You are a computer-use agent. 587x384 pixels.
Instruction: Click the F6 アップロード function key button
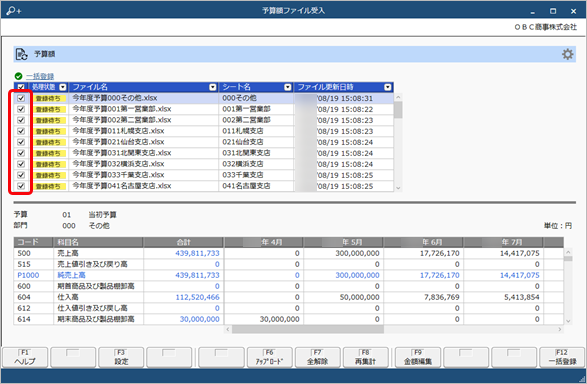pyautogui.click(x=269, y=357)
